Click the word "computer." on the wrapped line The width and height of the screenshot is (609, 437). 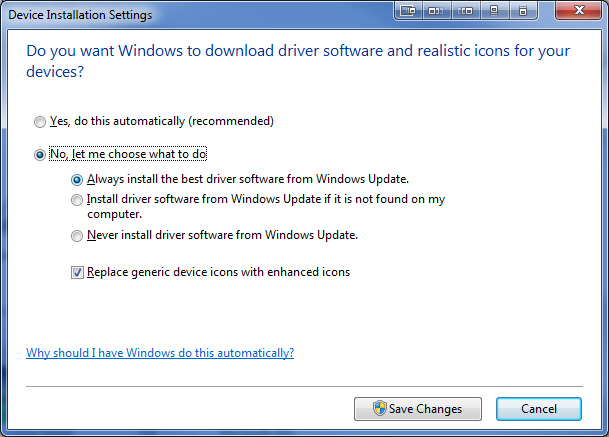114,214
